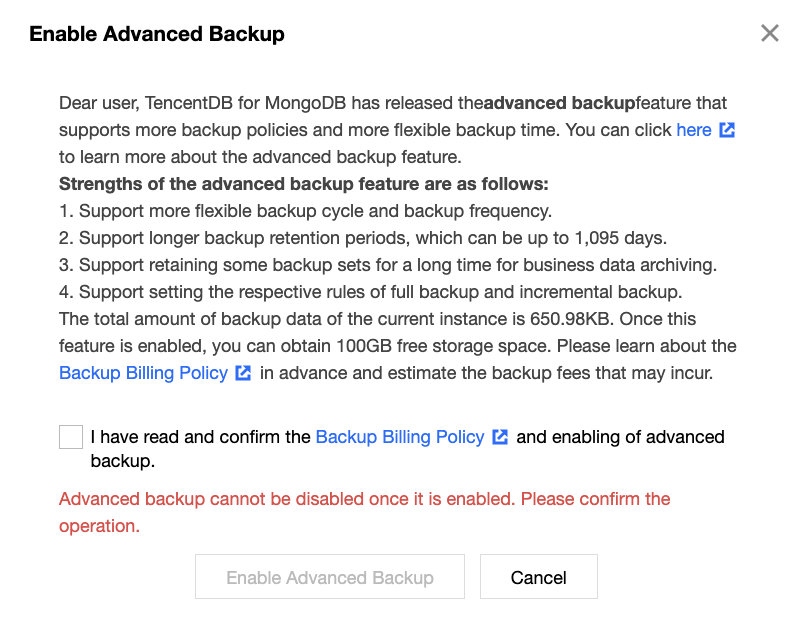The width and height of the screenshot is (802, 622).
Task: Click external icon after the paragraph's Backup Billing Policy
Action: [x=243, y=373]
